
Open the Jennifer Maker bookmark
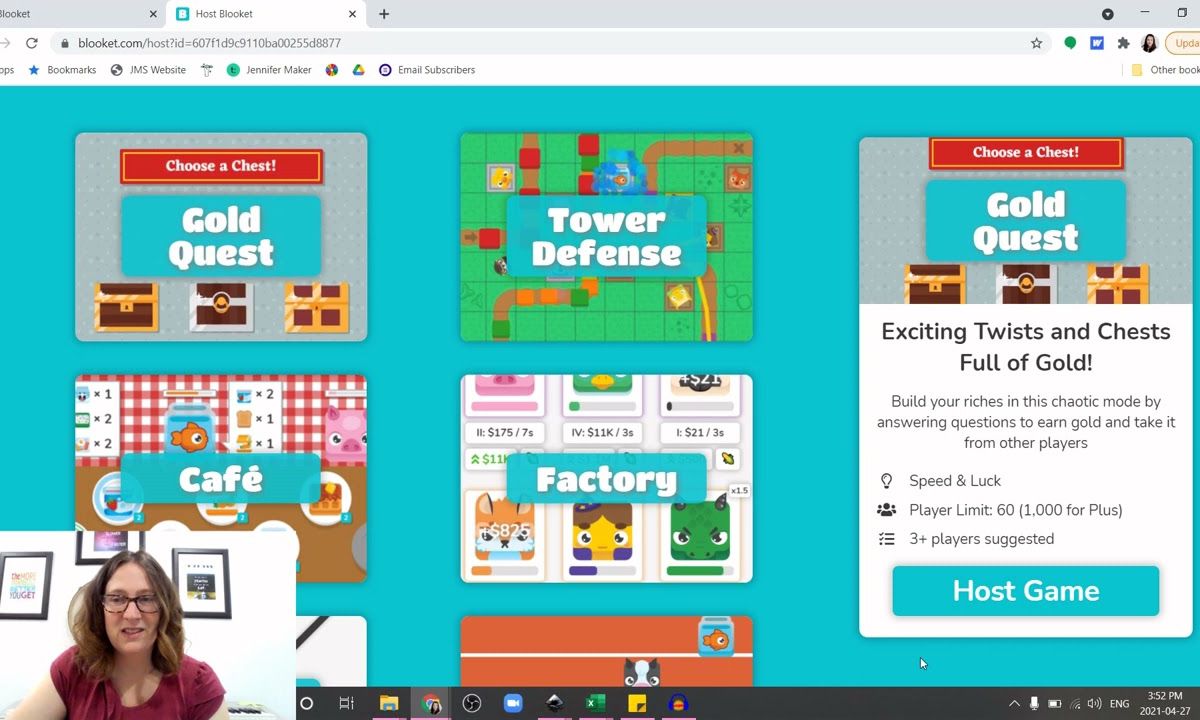click(270, 70)
